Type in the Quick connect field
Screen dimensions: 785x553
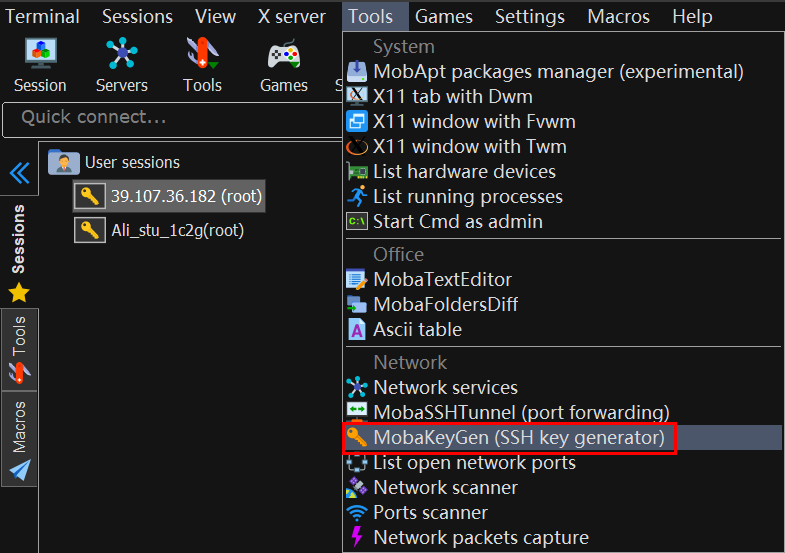coord(170,118)
